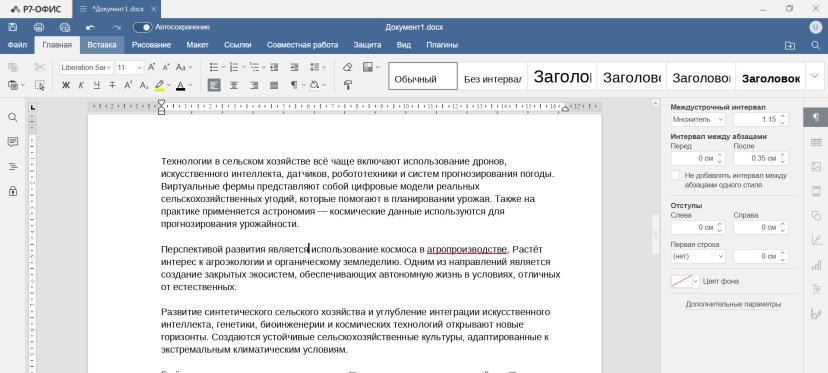
Task: Increase font size with the larger A icon
Action: [x=152, y=67]
